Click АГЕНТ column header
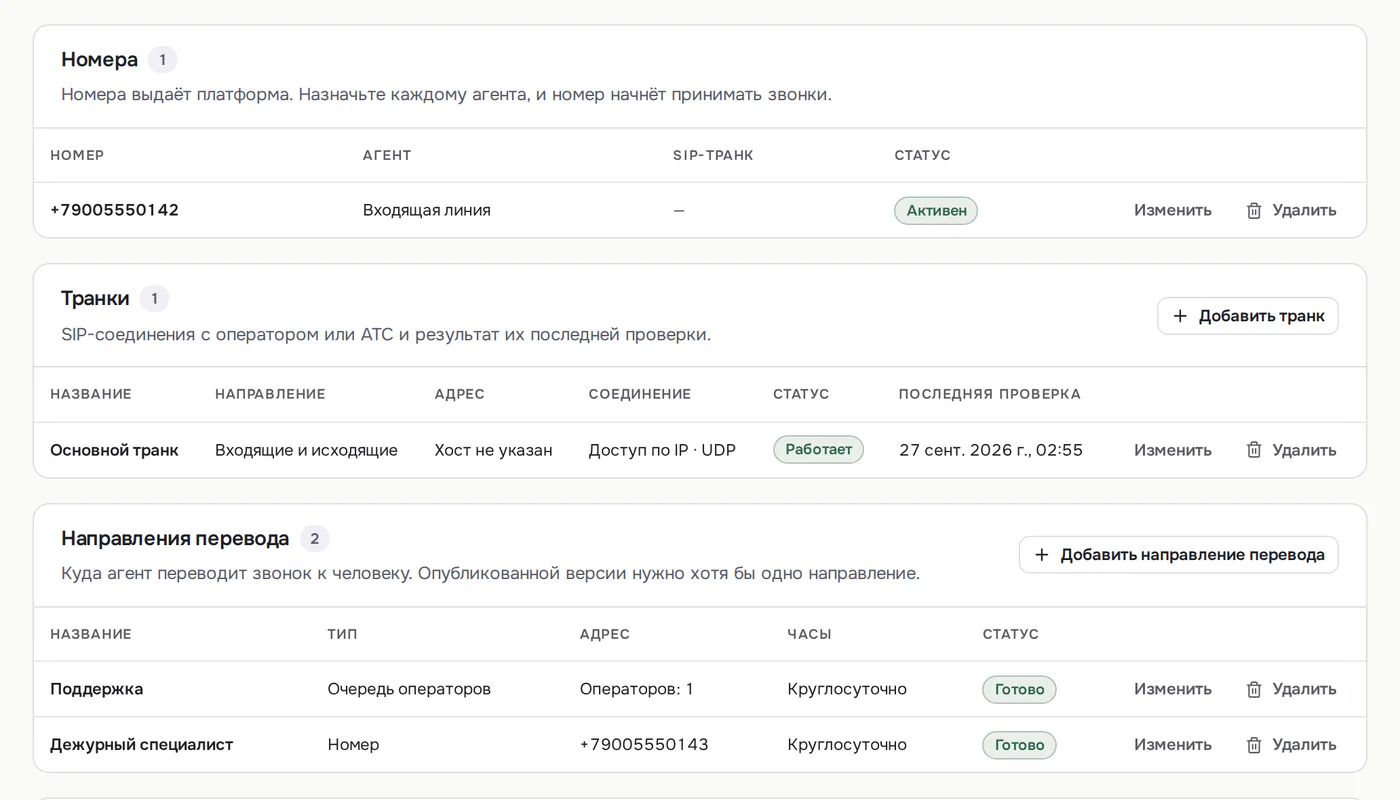This screenshot has width=1400, height=800. [387, 155]
